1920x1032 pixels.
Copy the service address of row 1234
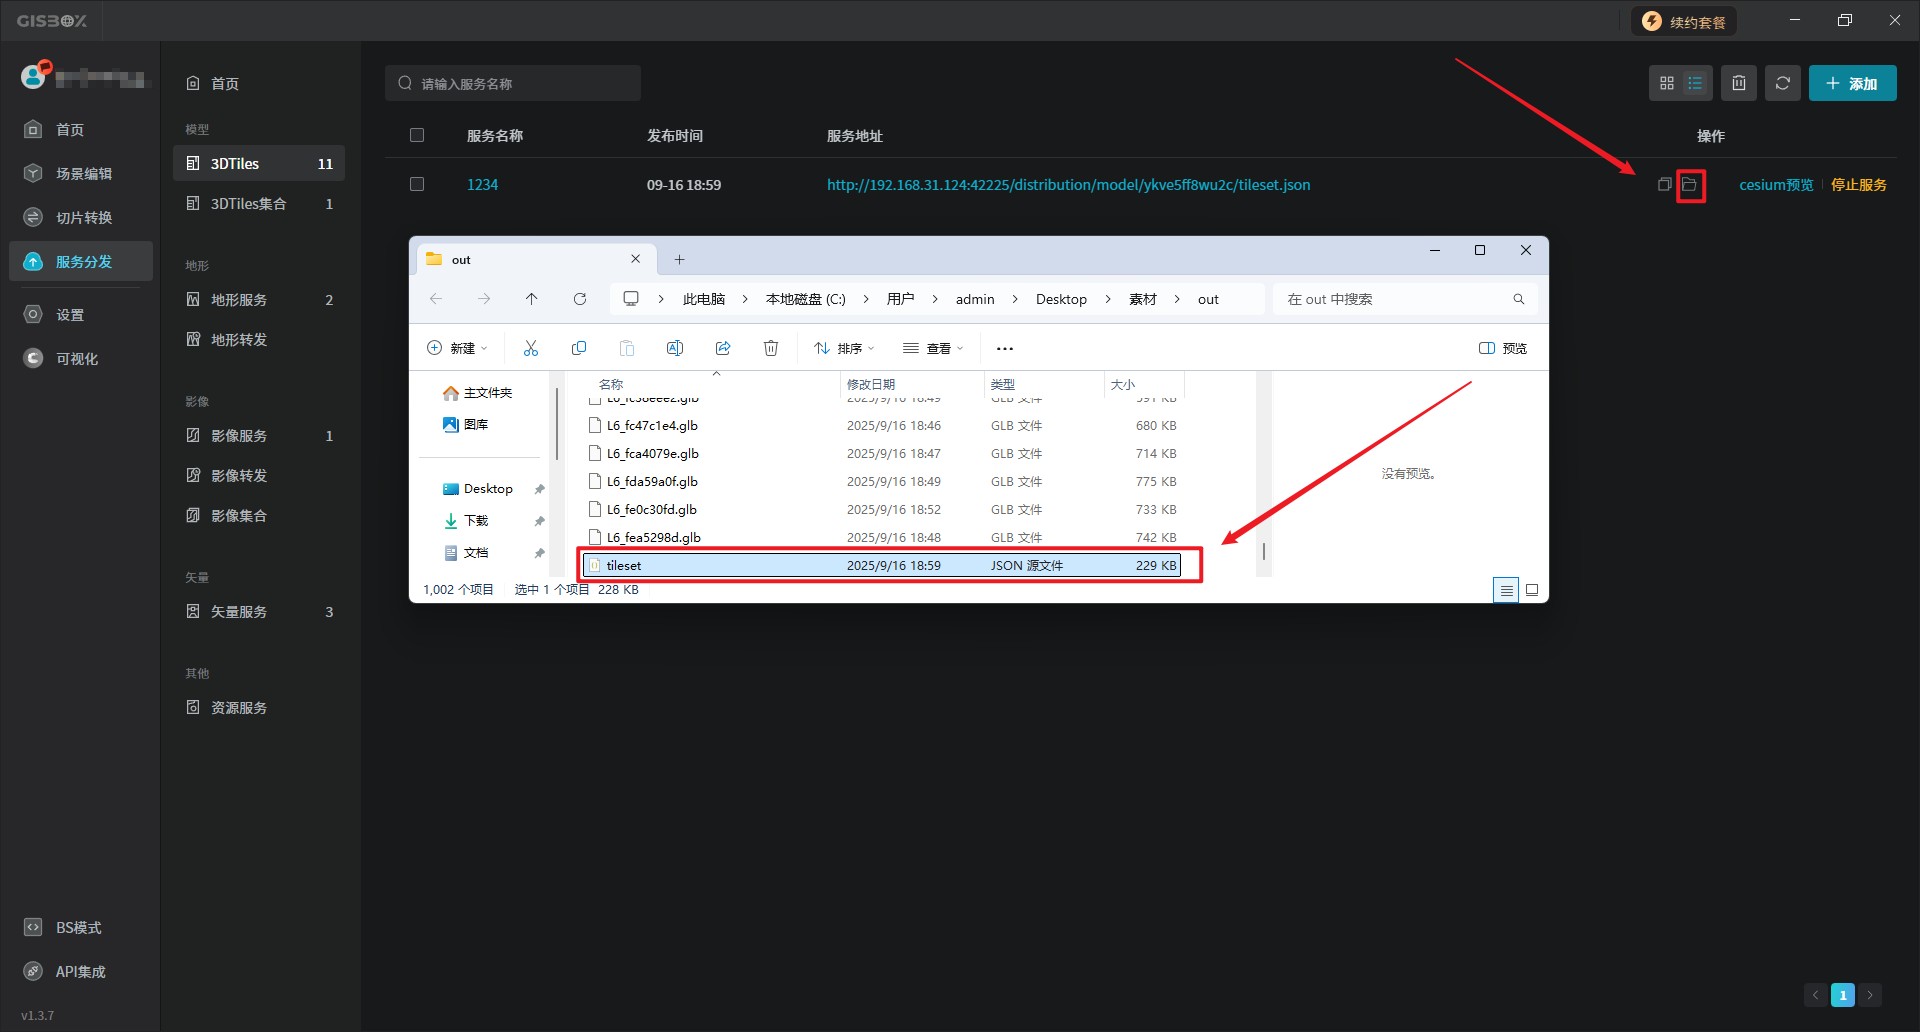pos(1664,185)
